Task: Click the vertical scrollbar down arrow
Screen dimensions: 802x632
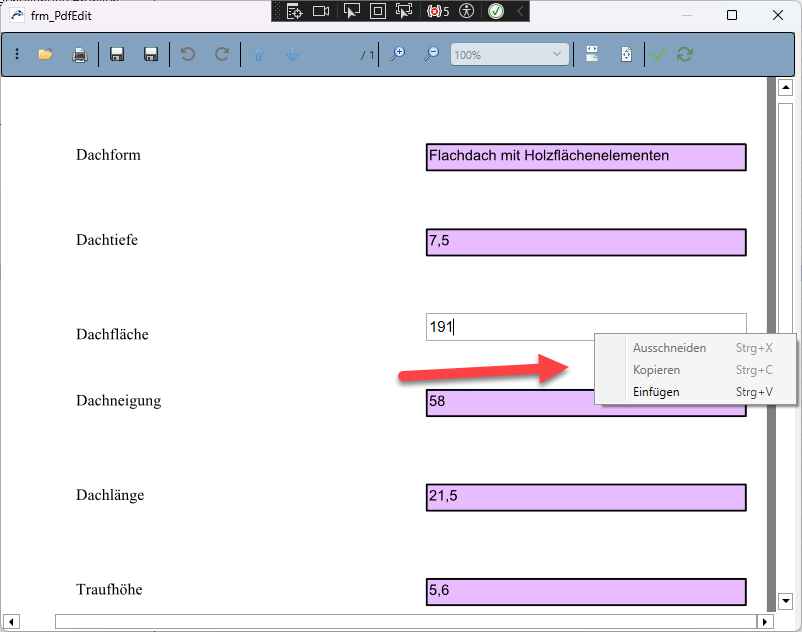Action: 786,601
